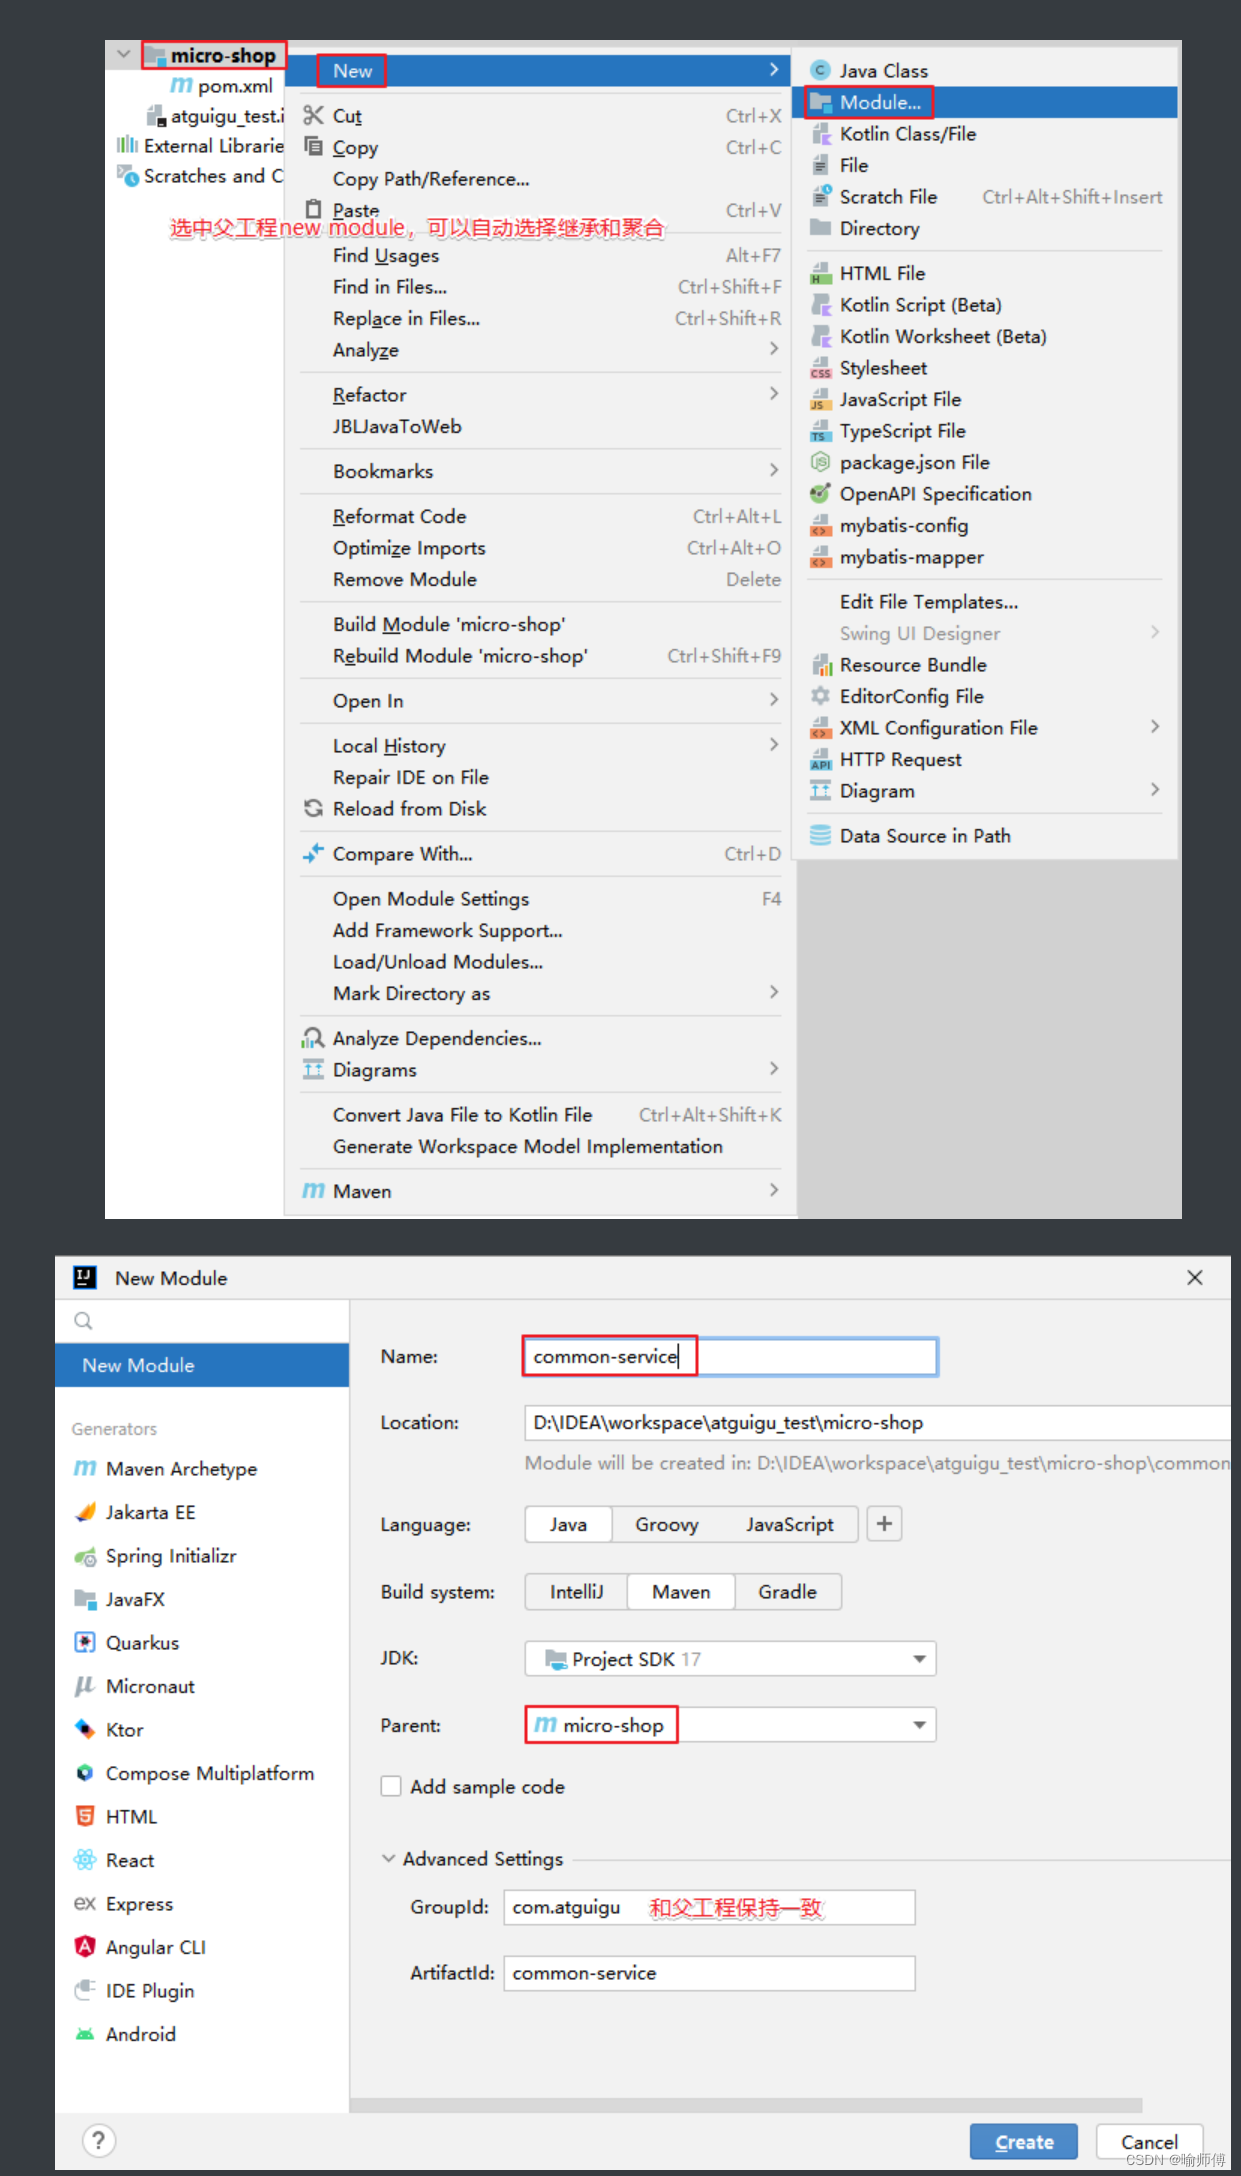Click the package.json File icon
Image resolution: width=1241 pixels, height=2176 pixels.
(x=820, y=462)
